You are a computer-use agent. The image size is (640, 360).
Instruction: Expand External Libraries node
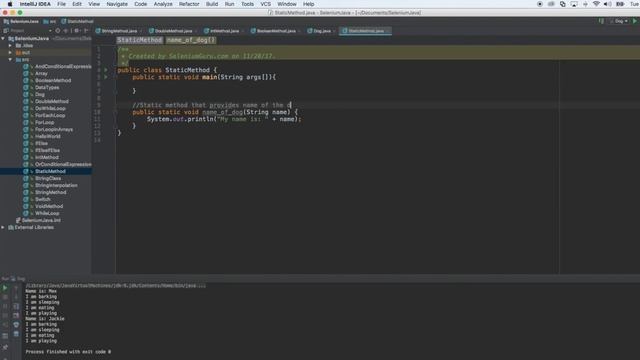tap(3, 227)
